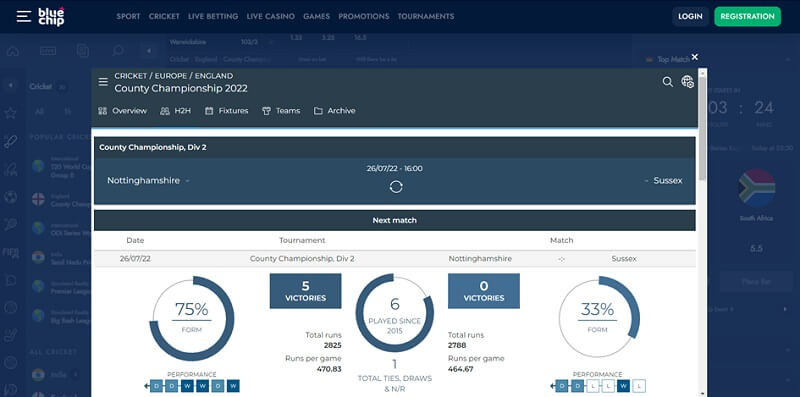
Task: Click Runs per game 470.83 value
Action: coord(329,369)
